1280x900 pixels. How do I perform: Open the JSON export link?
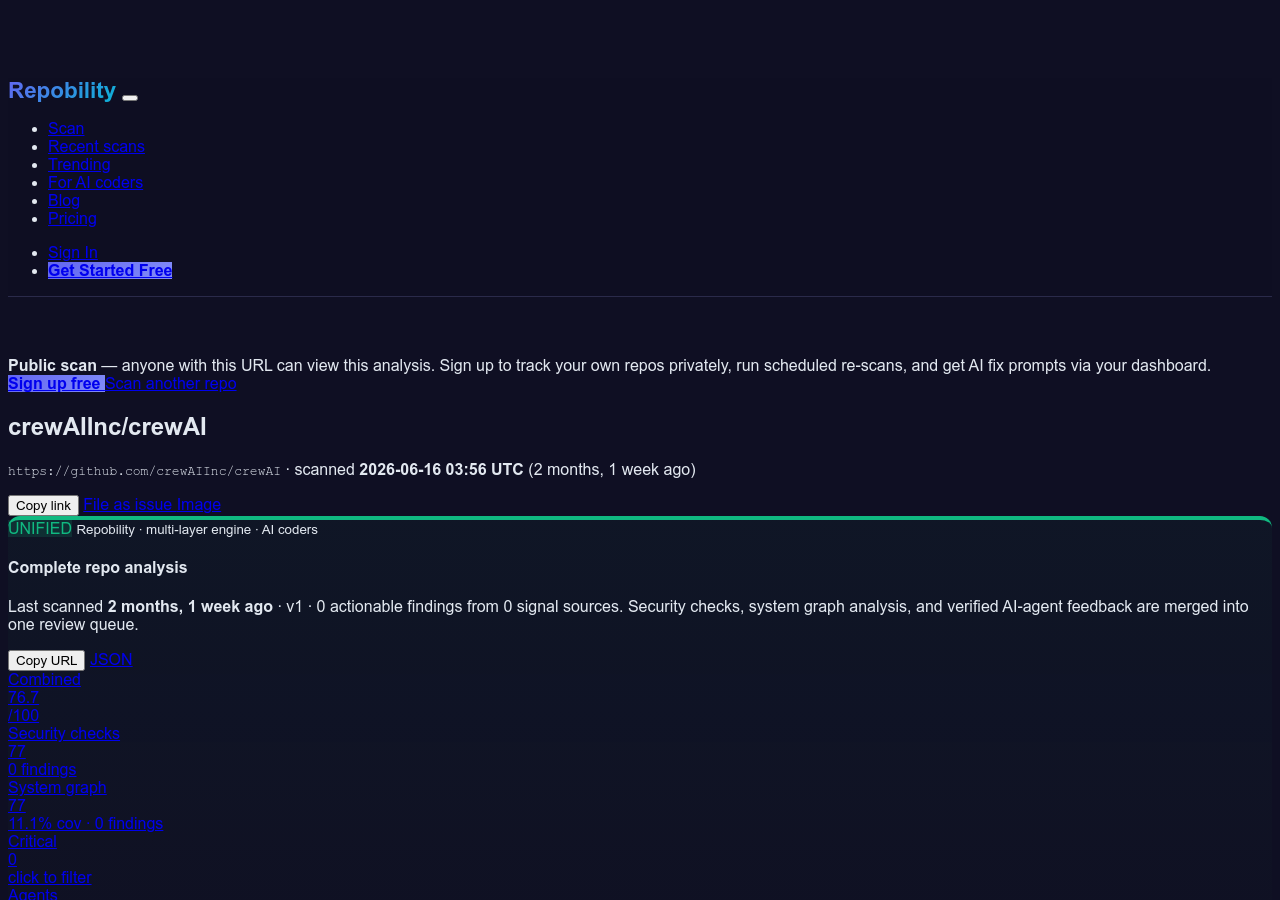111,660
